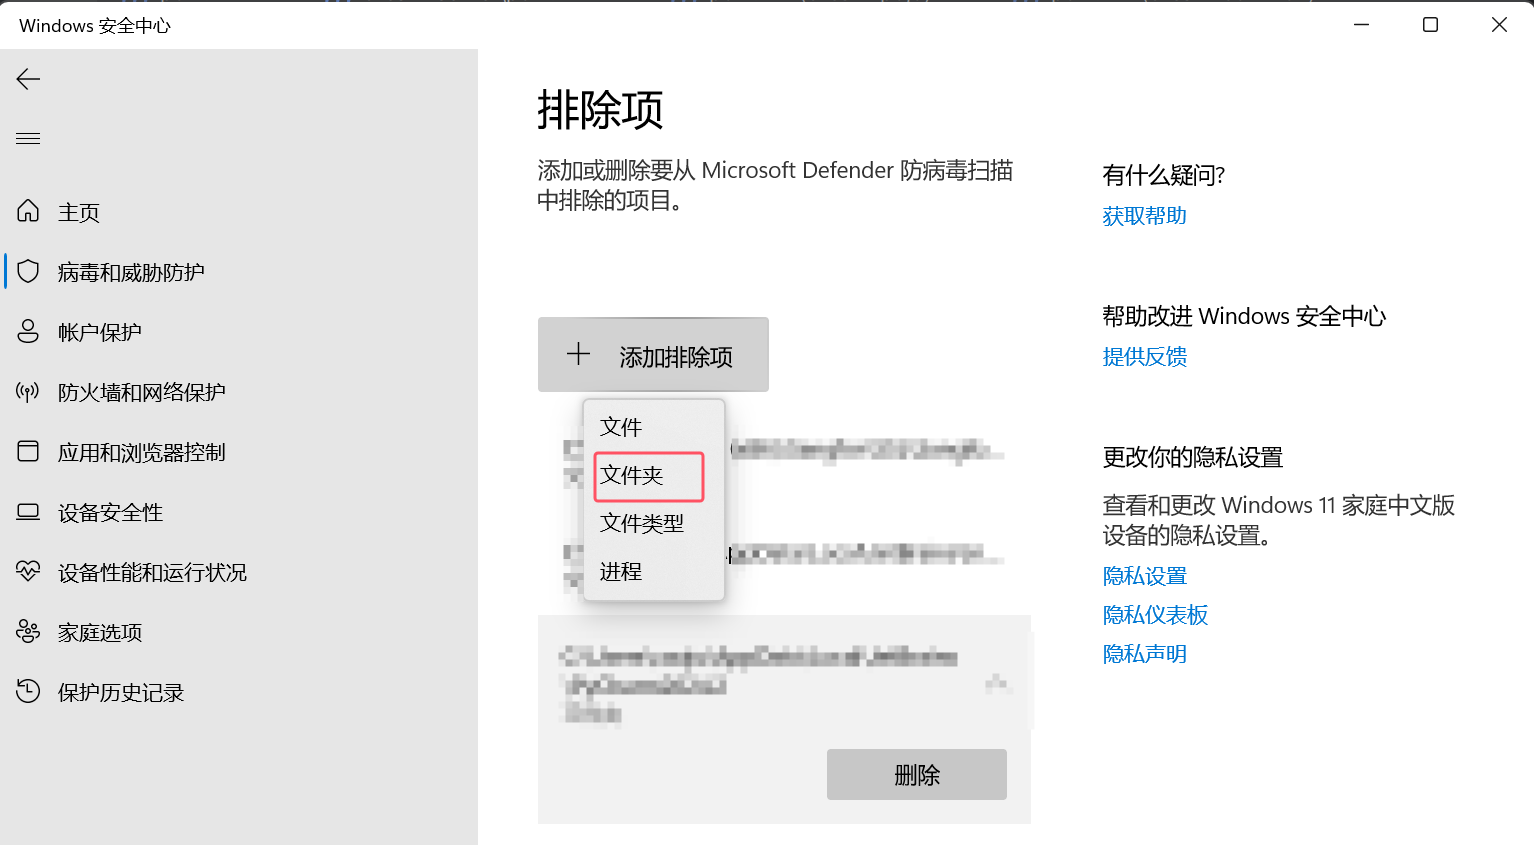Open 防火墙和网络保护 in the sidebar

142,392
